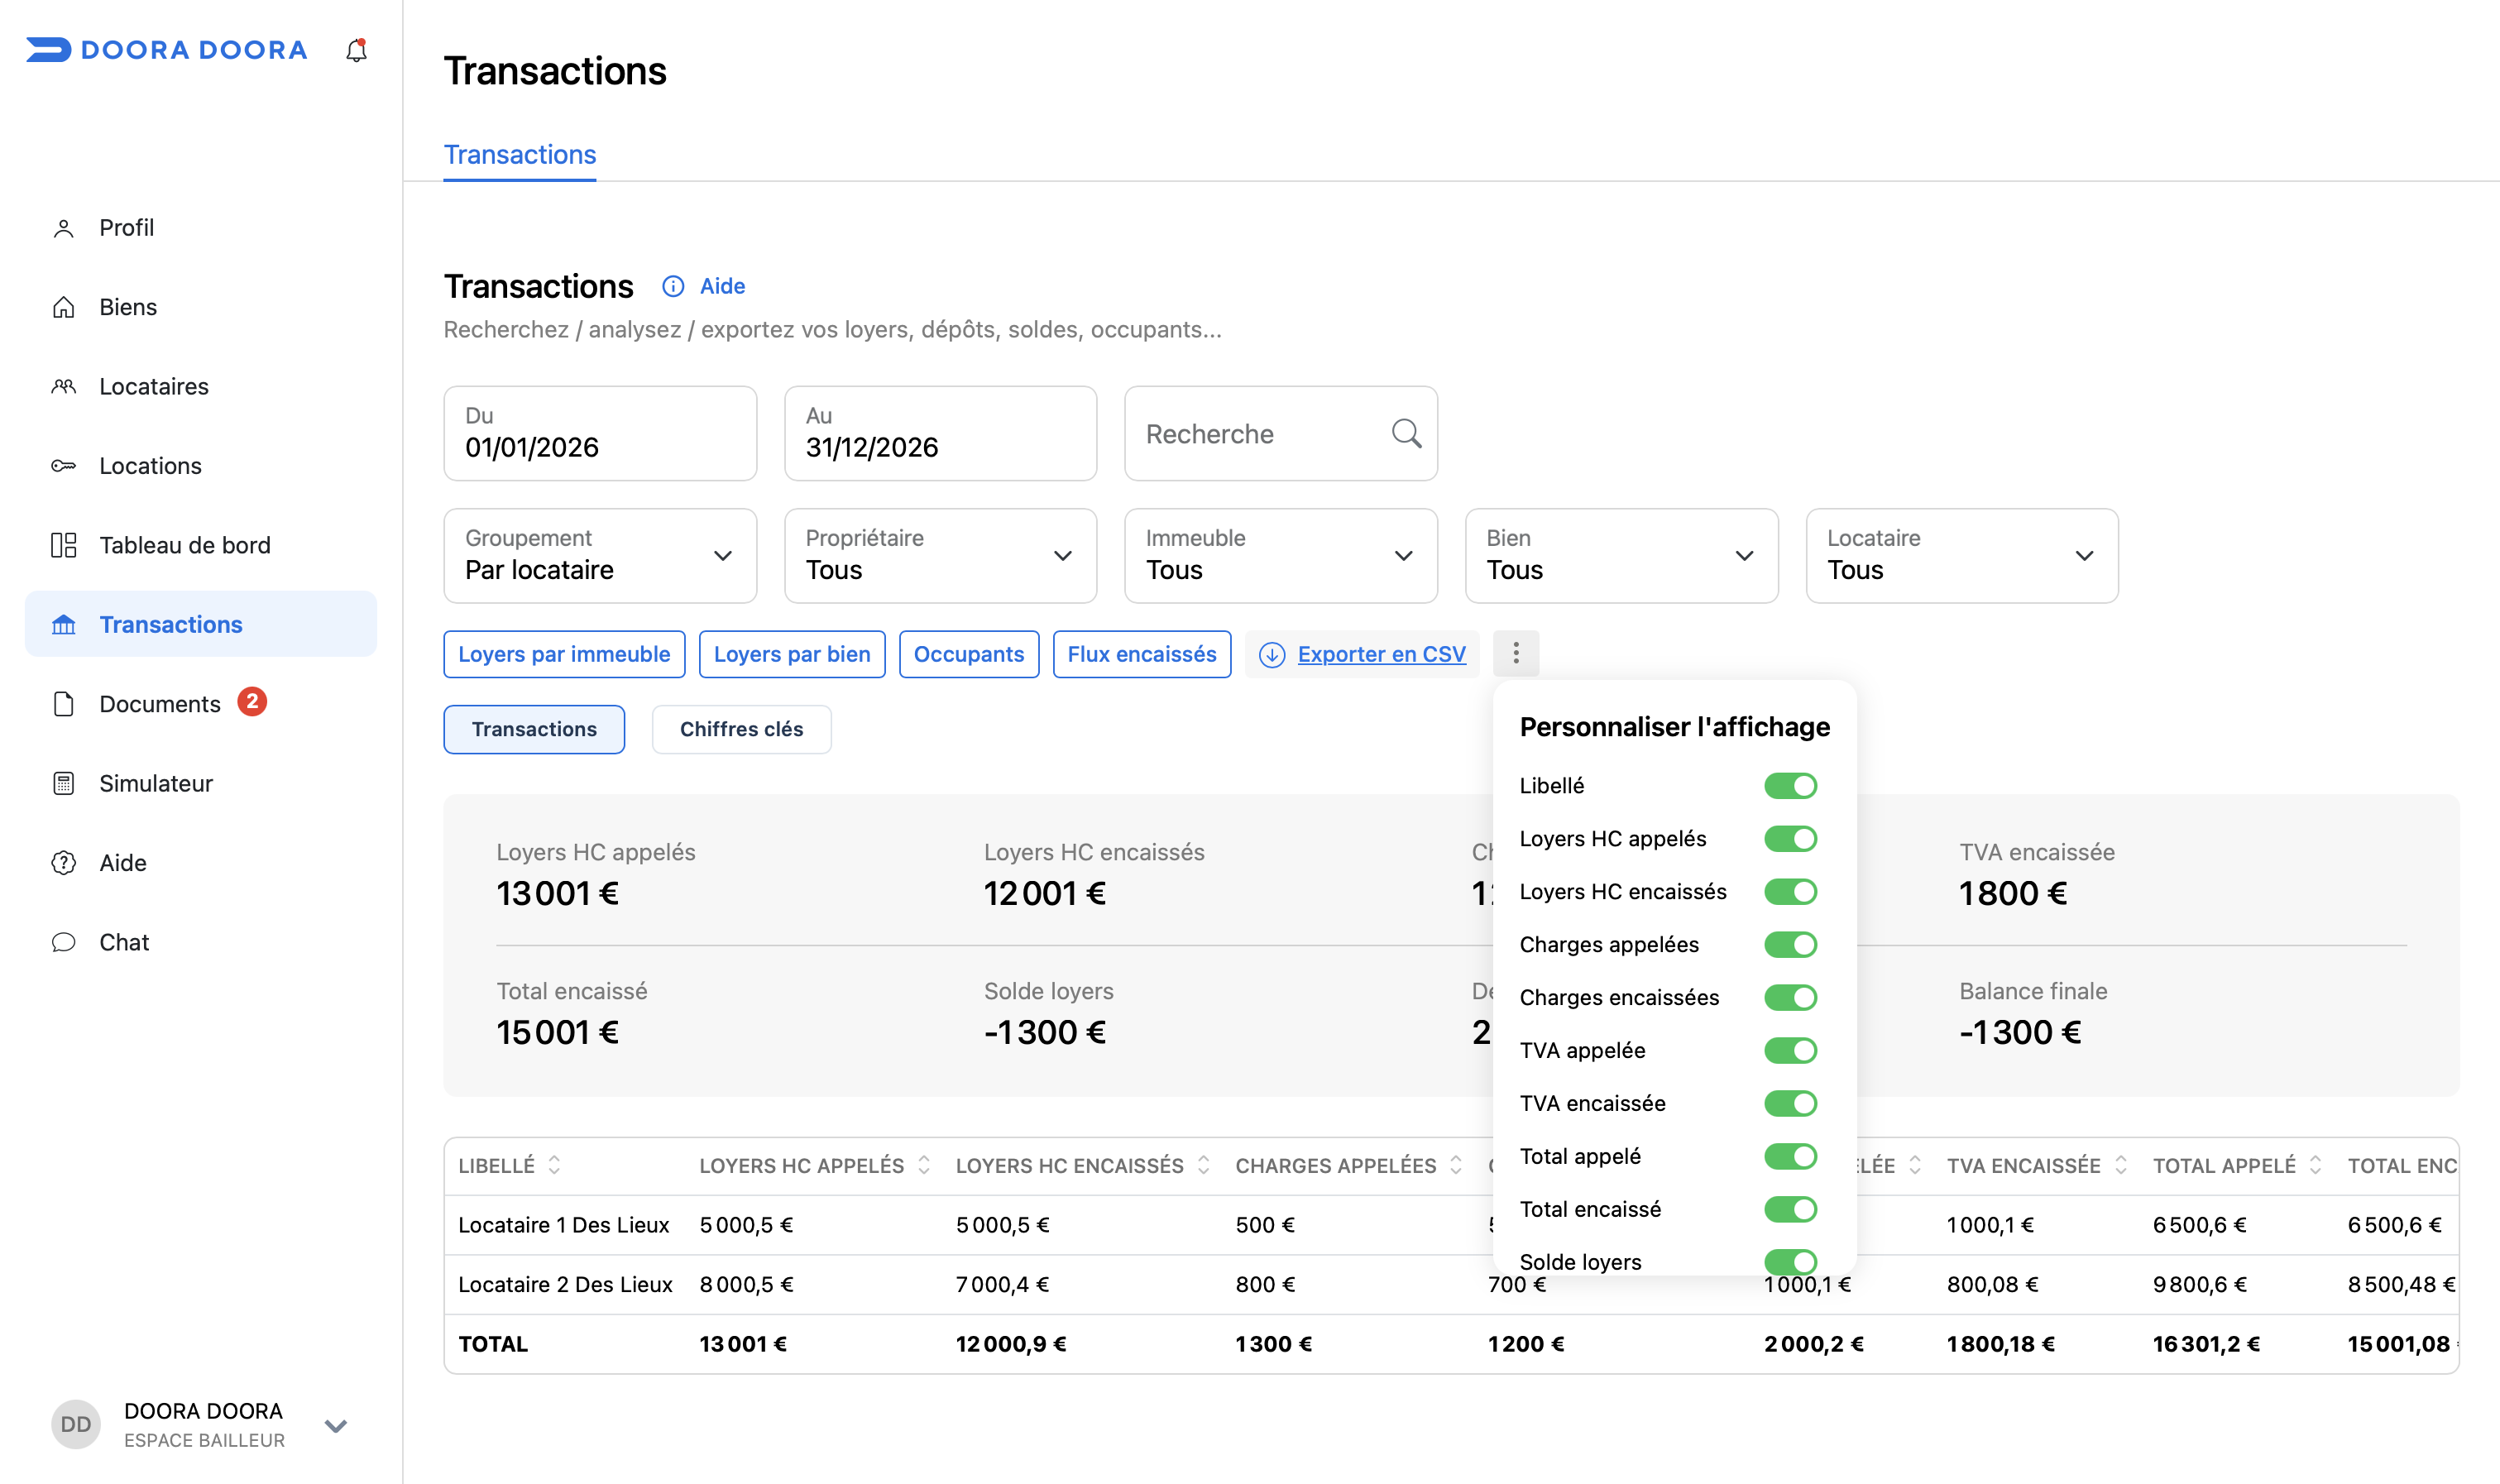2500x1484 pixels.
Task: Click the Au end date field
Action: click(x=940, y=434)
